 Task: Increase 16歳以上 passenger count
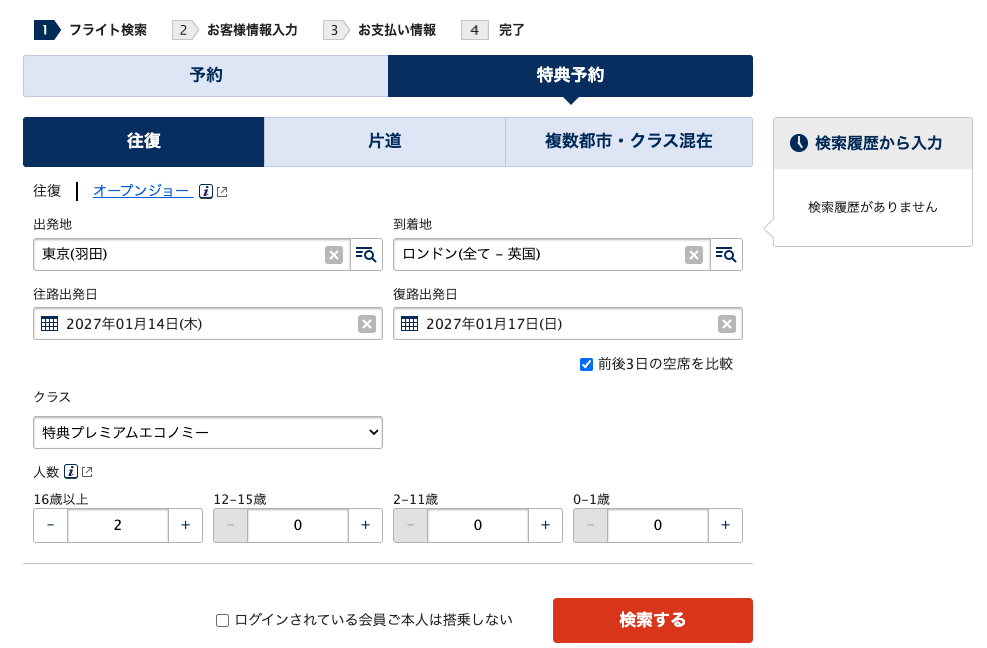(185, 525)
